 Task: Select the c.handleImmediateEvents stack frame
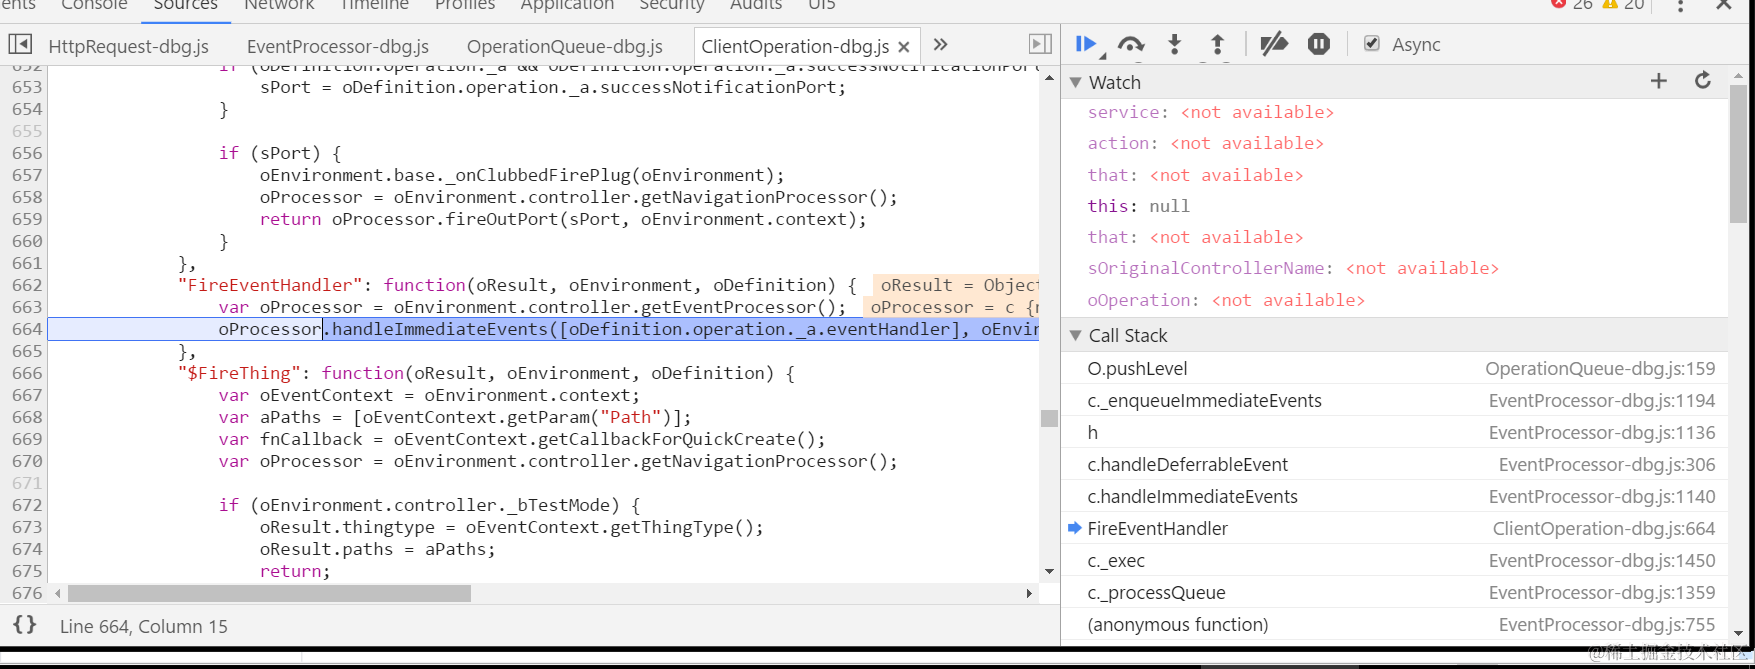[x=1395, y=496]
